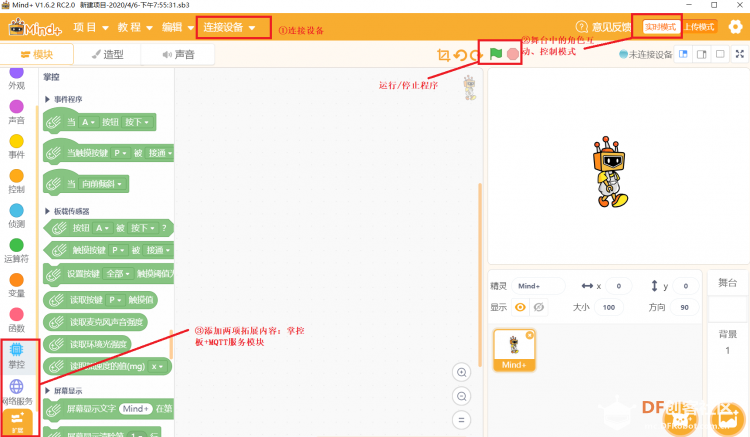Hide the sprite with crossed-eye icon
This screenshot has height=437, width=750.
(x=539, y=307)
